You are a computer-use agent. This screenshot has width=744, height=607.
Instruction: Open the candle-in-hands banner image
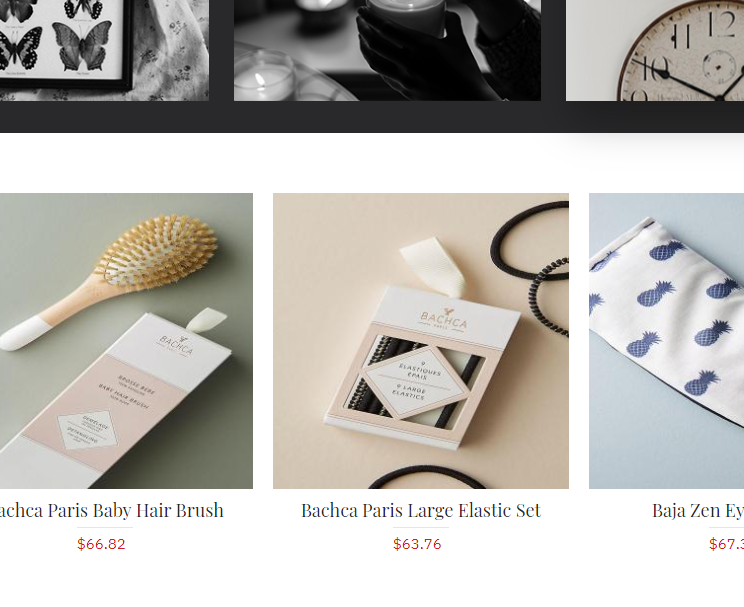click(387, 50)
